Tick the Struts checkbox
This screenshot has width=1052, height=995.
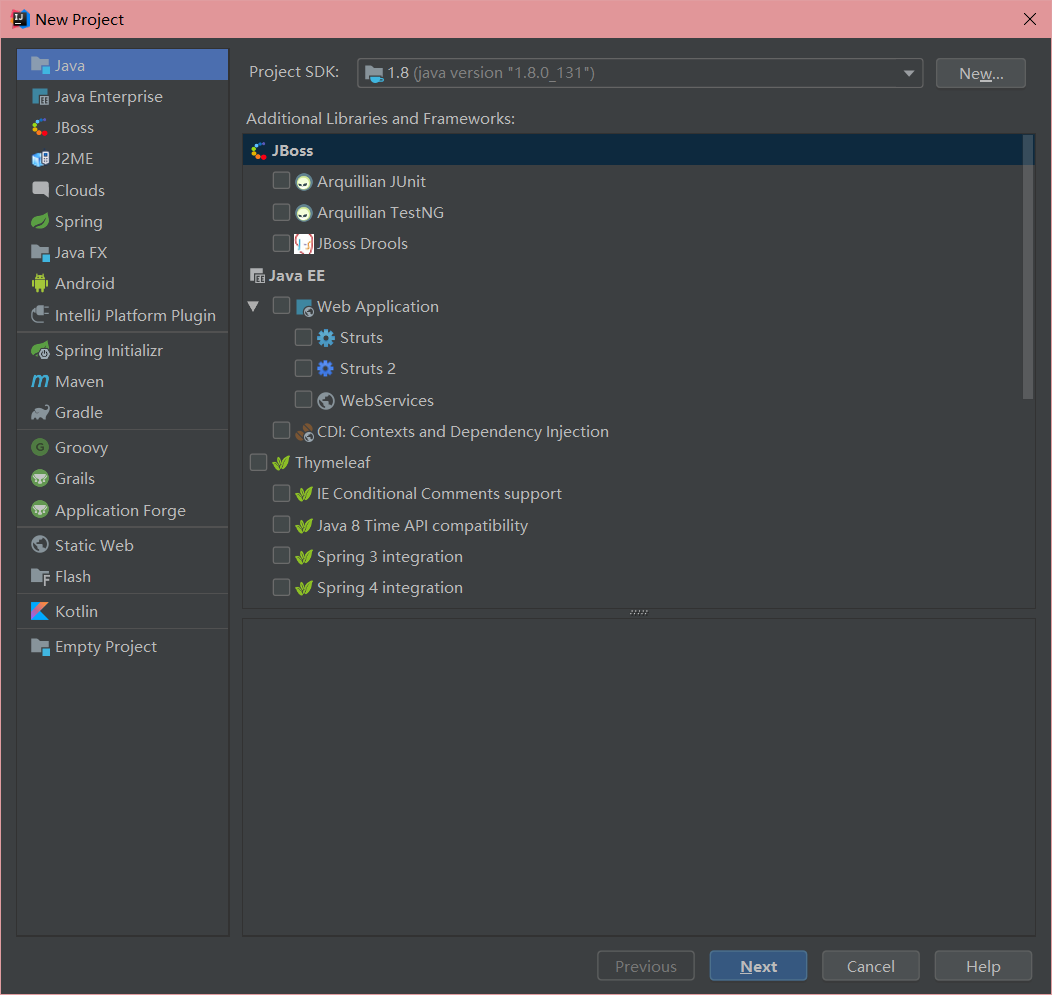pos(303,337)
